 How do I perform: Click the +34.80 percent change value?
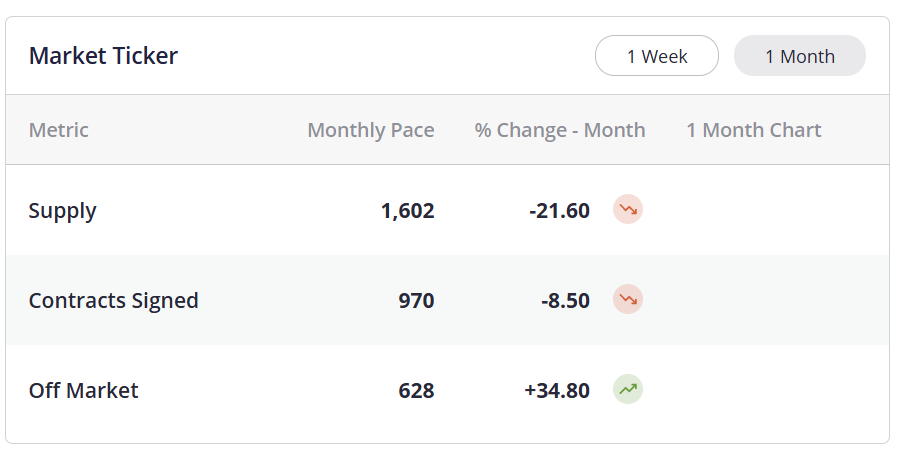click(x=557, y=390)
